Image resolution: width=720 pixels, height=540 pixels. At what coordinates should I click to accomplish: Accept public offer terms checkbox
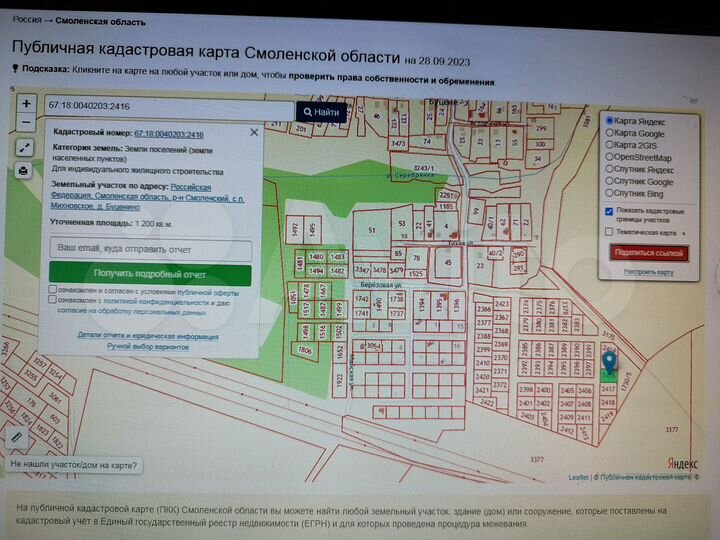coord(53,289)
